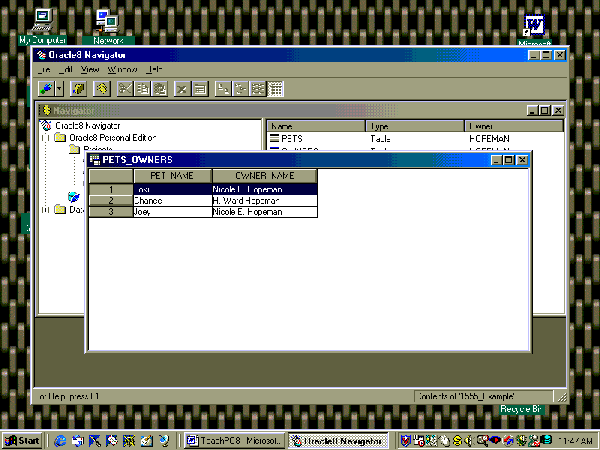Image resolution: width=600 pixels, height=450 pixels.
Task: Click the Delete X toolbar icon
Action: coord(182,89)
